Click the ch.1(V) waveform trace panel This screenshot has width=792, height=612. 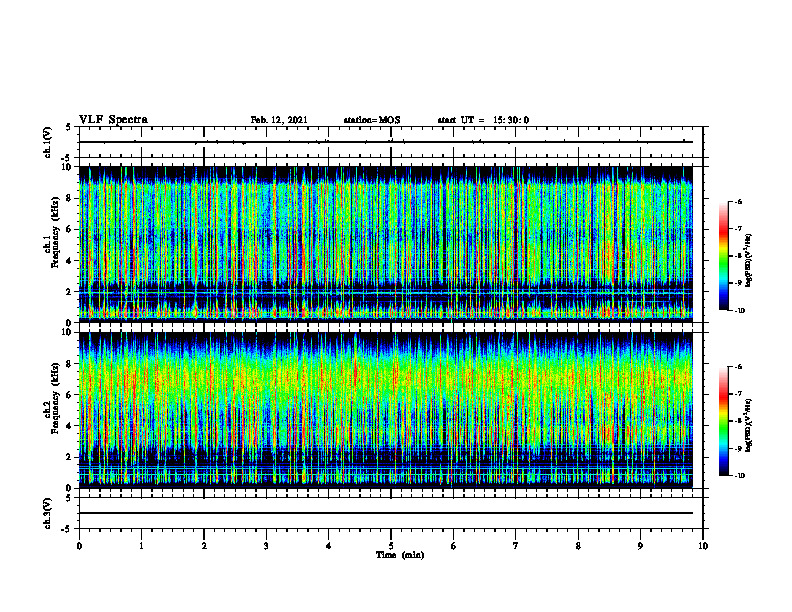[x=391, y=142]
